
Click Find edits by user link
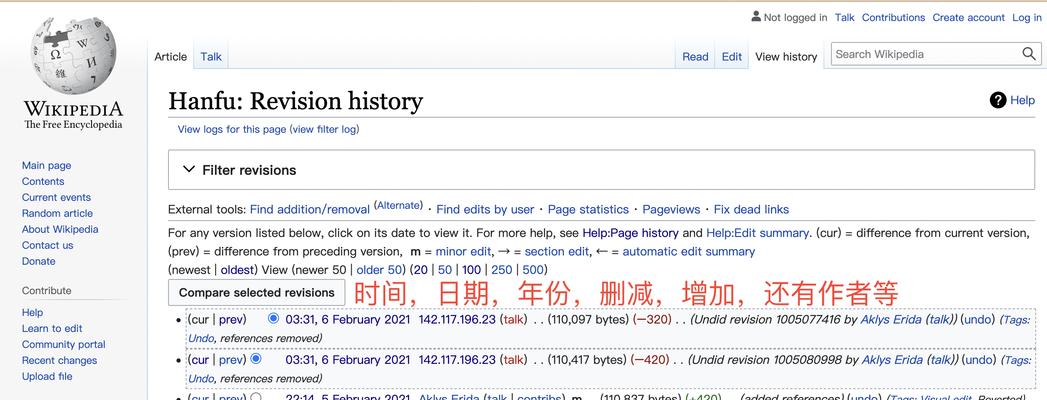[485, 210]
